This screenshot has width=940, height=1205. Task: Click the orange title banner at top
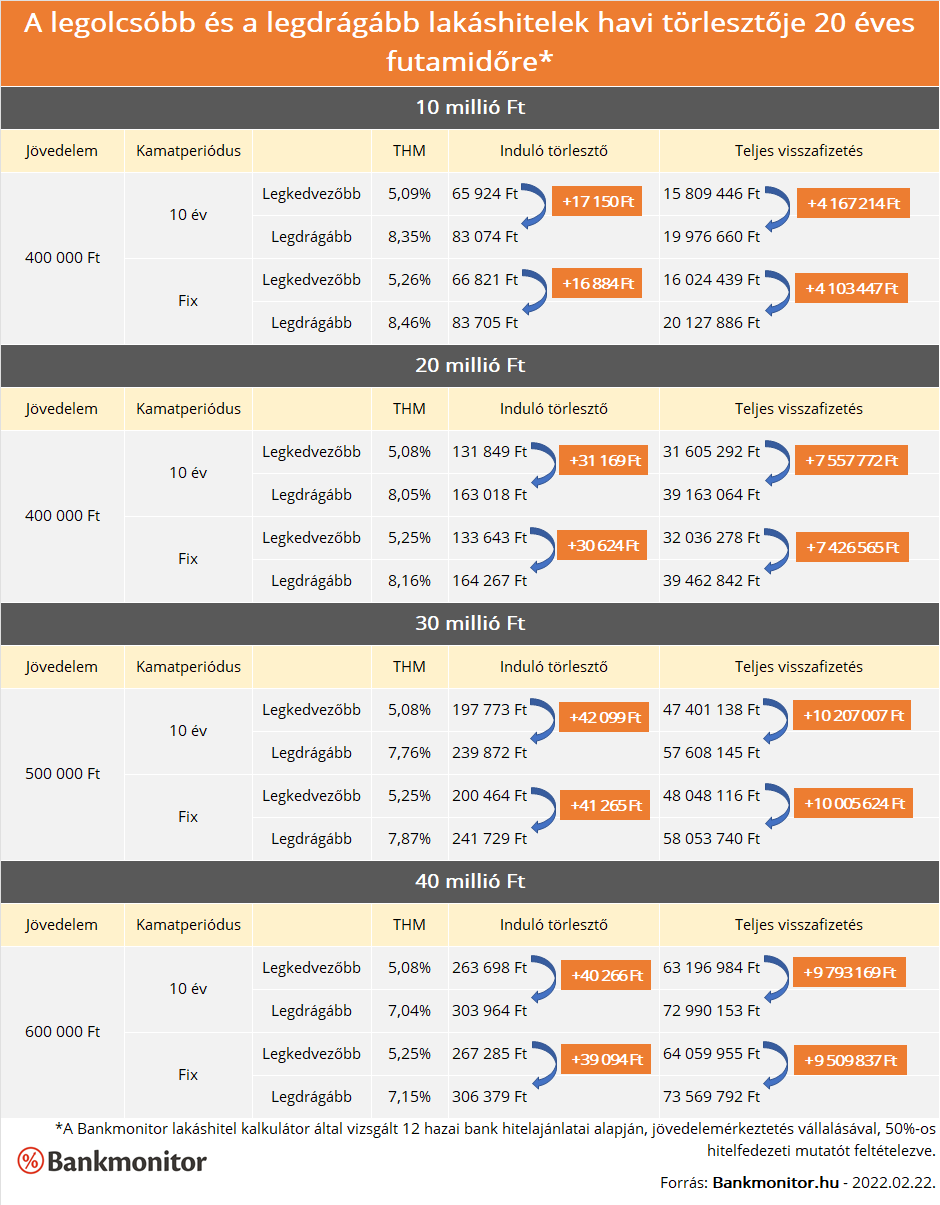(x=470, y=43)
